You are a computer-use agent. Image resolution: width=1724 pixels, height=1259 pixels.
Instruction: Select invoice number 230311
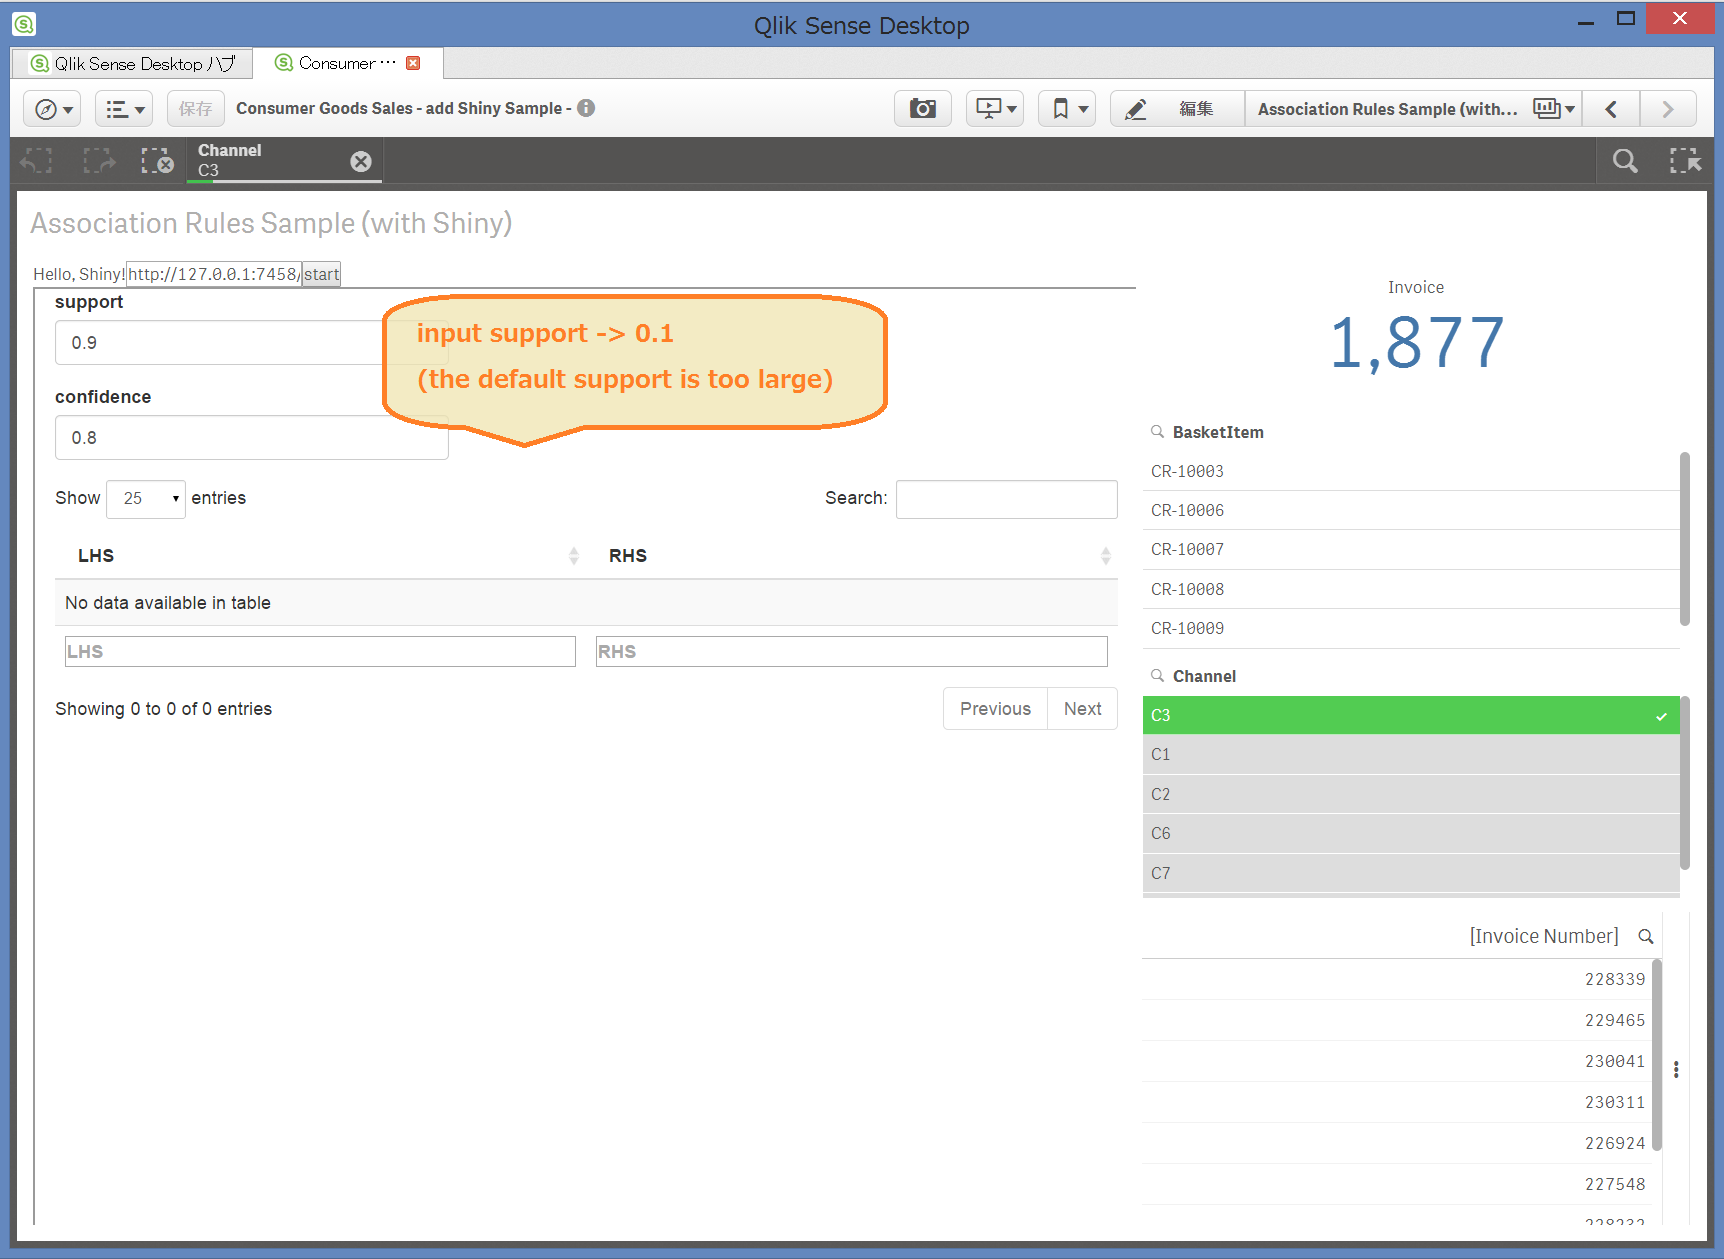1397,1102
